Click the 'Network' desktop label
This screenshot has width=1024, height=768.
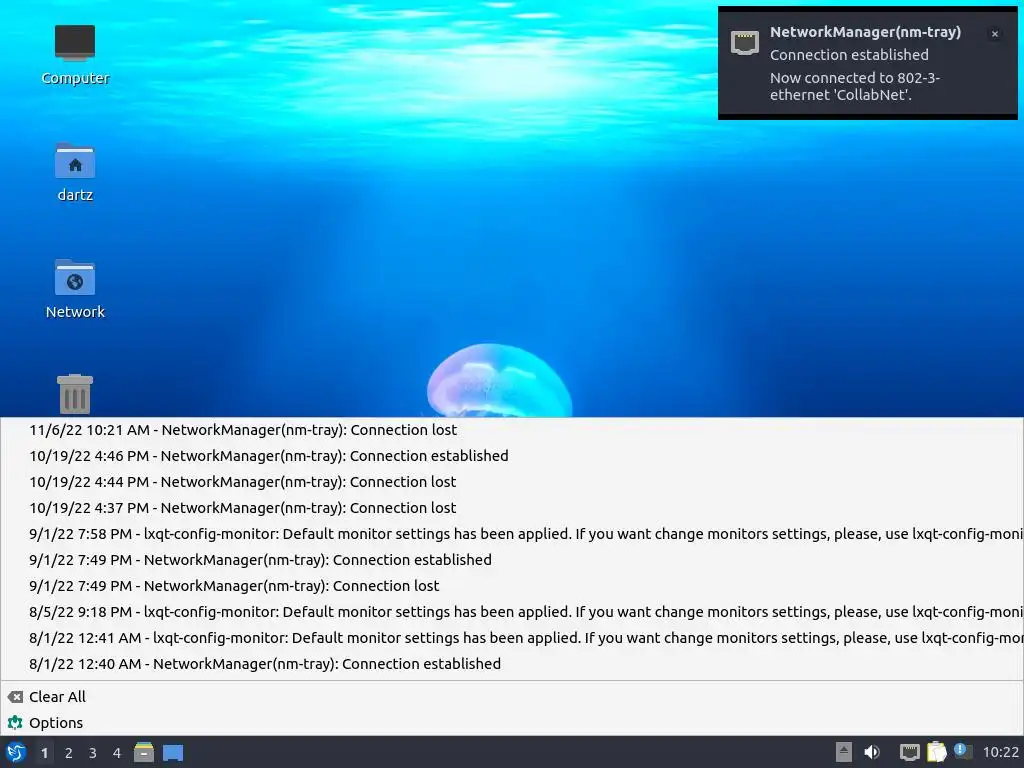(x=75, y=312)
